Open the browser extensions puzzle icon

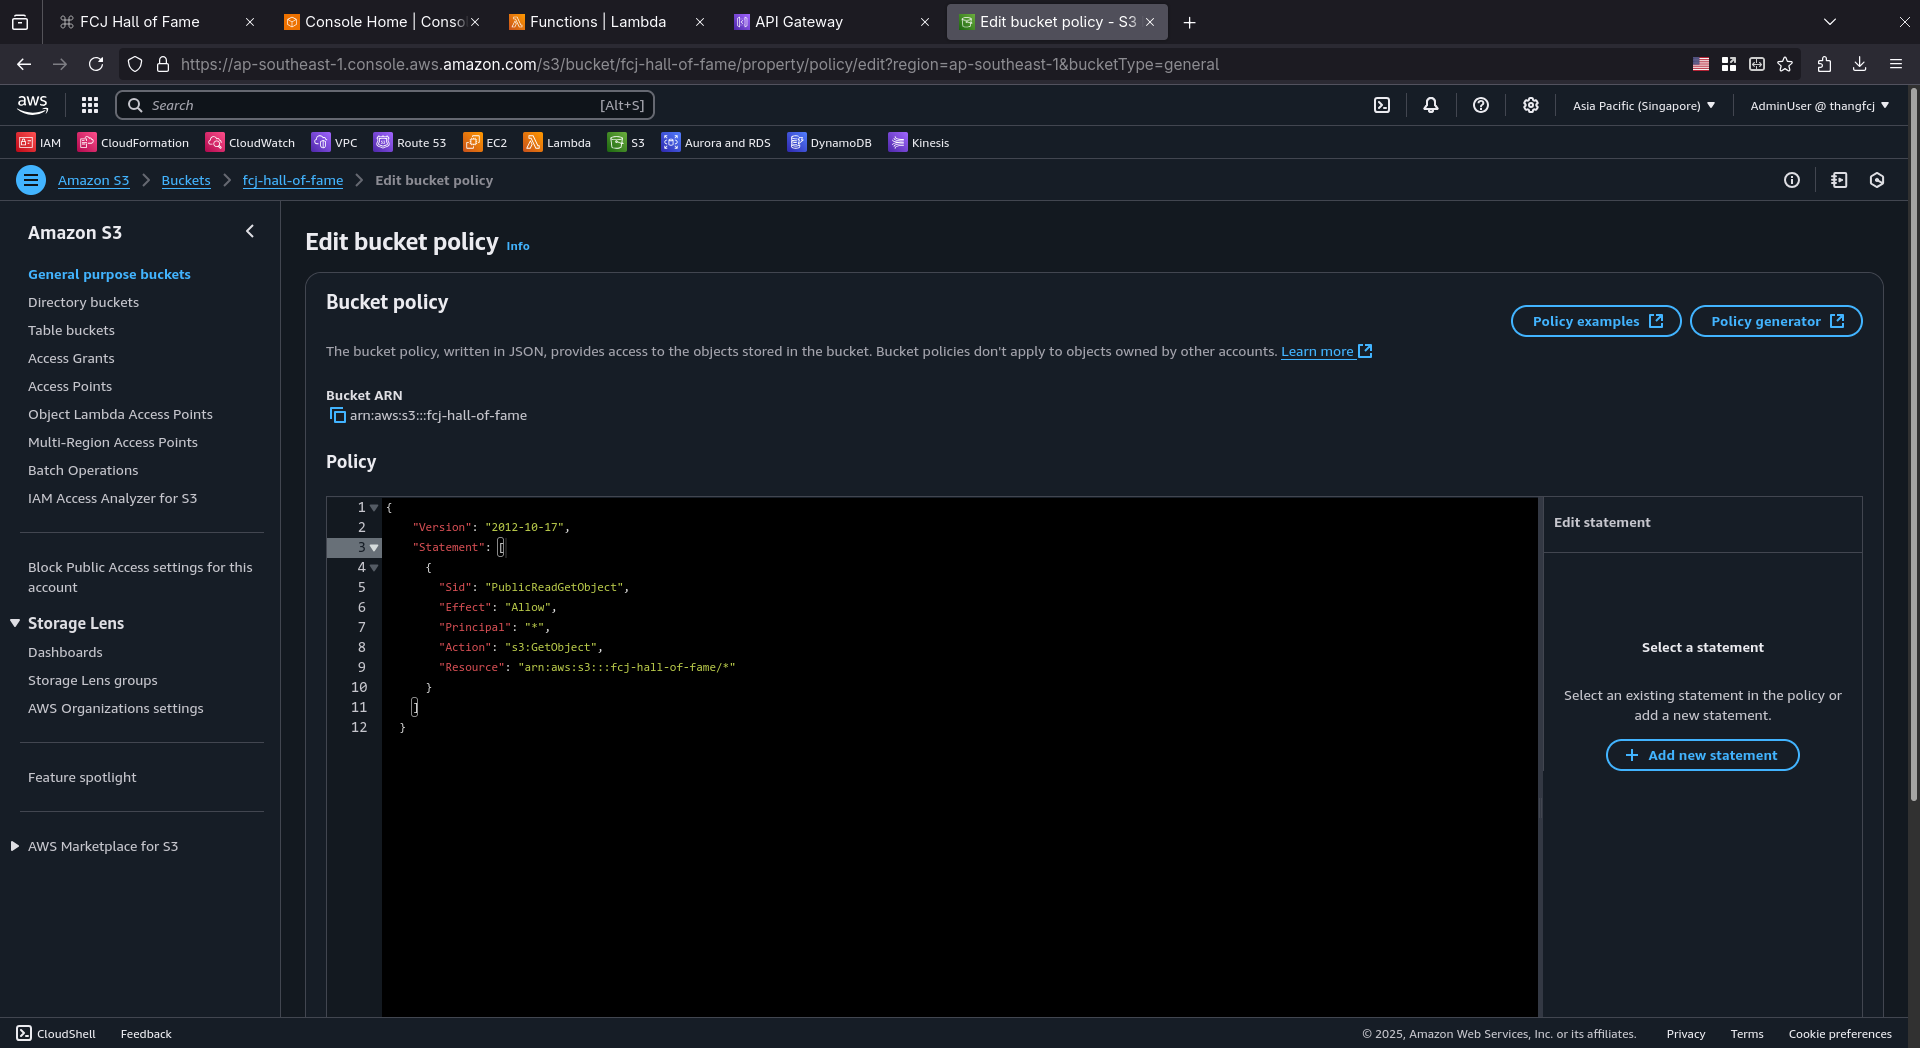pyautogui.click(x=1824, y=64)
